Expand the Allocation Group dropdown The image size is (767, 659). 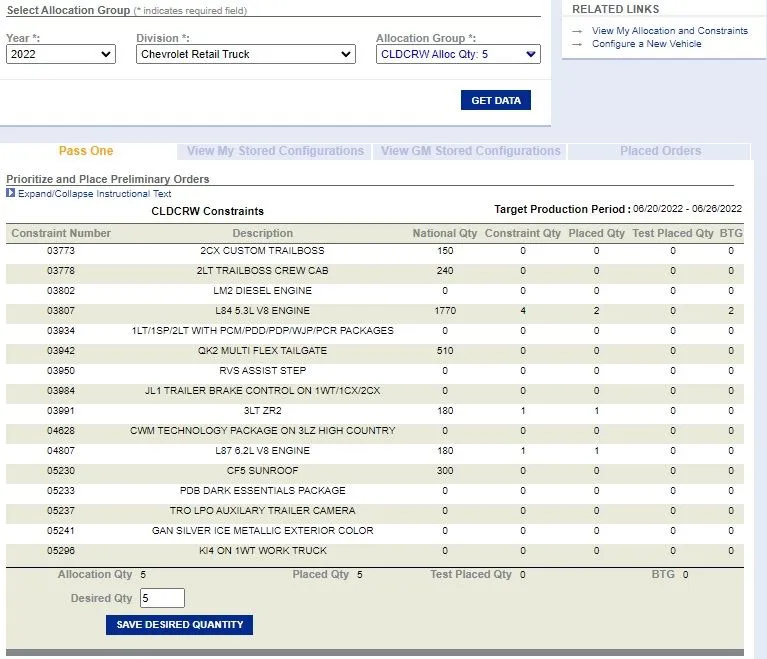458,54
